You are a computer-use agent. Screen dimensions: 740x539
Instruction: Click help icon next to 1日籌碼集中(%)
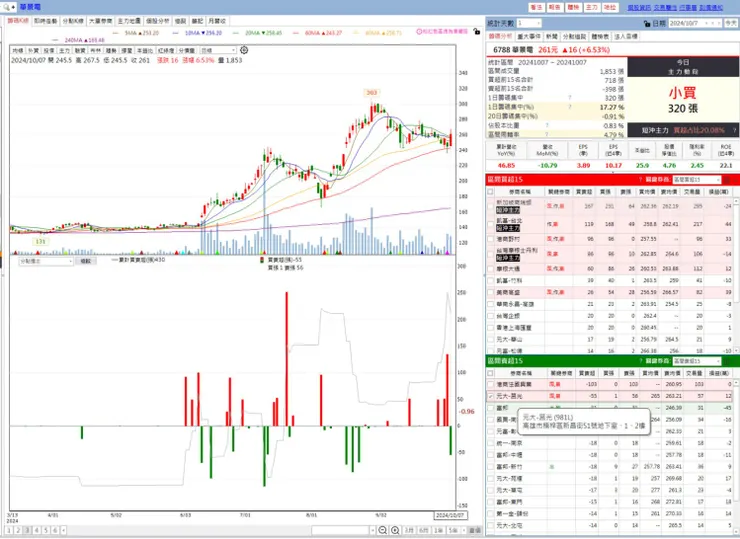pos(570,107)
